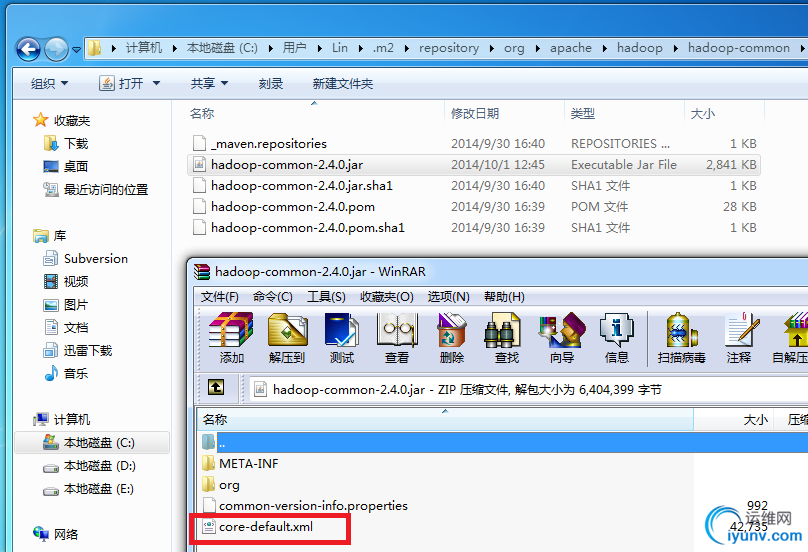Click the WinRAR Extract To (解压到) icon
Viewport: 808px width, 552px height.
point(288,338)
